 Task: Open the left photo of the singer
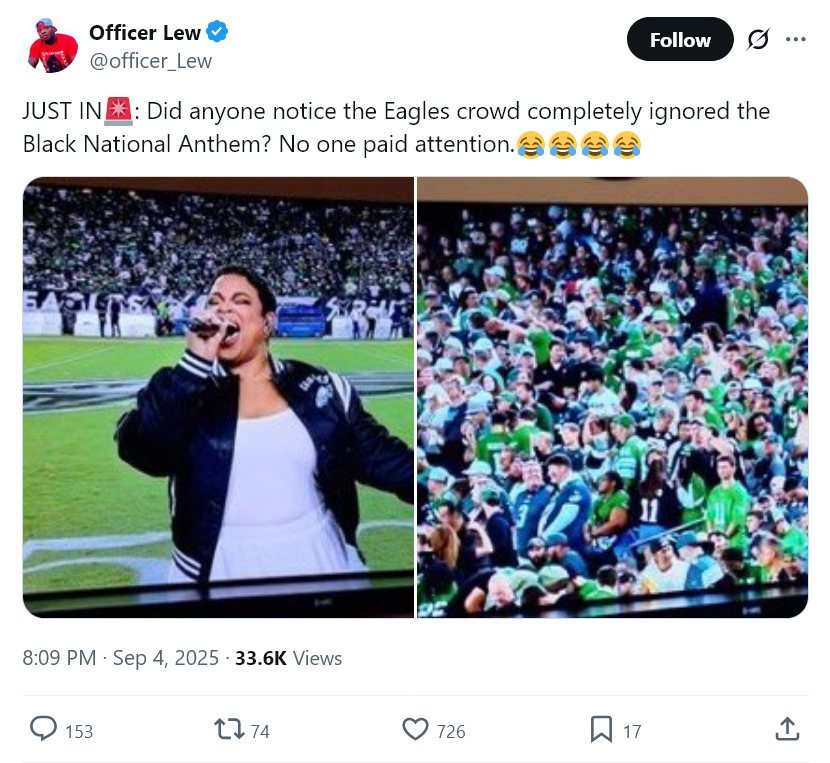click(x=218, y=397)
